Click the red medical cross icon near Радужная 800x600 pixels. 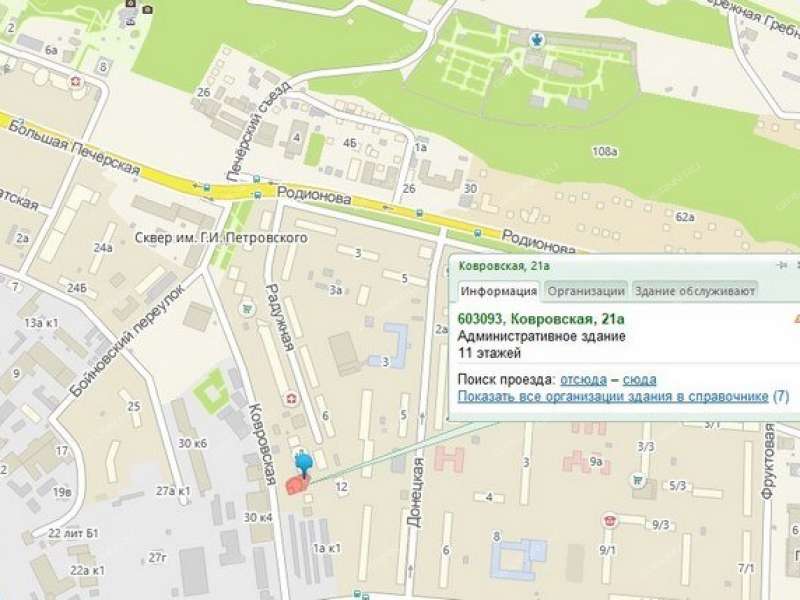(291, 399)
